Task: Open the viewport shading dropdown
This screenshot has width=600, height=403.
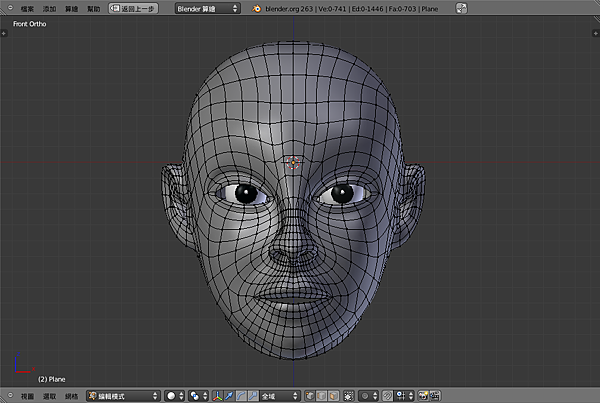Action: coord(177,395)
